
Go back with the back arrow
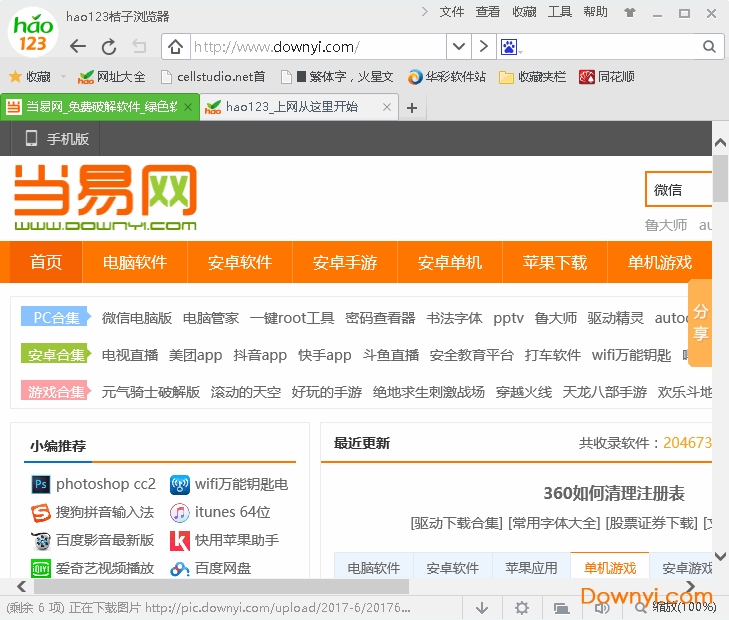(78, 46)
